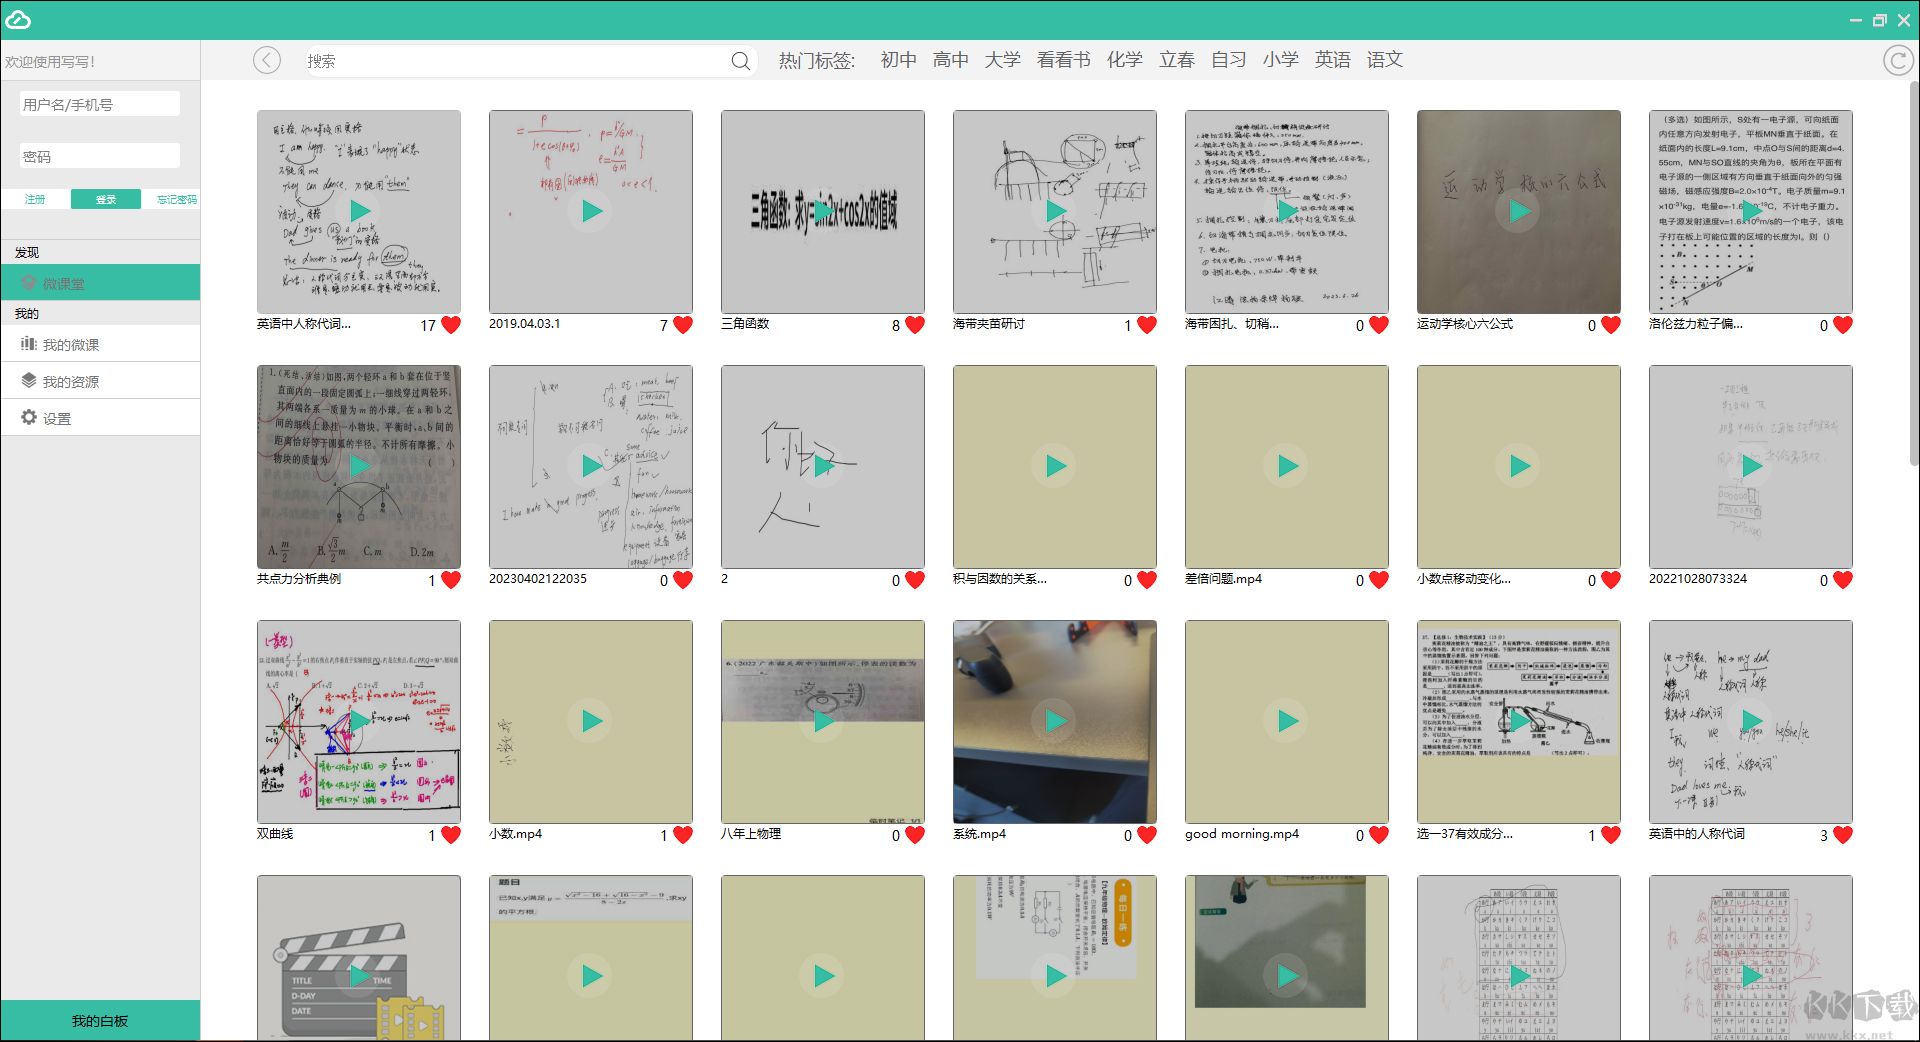Open the 海带困扎、切稍... video thumbnail
This screenshot has height=1042, width=1920.
coord(1287,211)
